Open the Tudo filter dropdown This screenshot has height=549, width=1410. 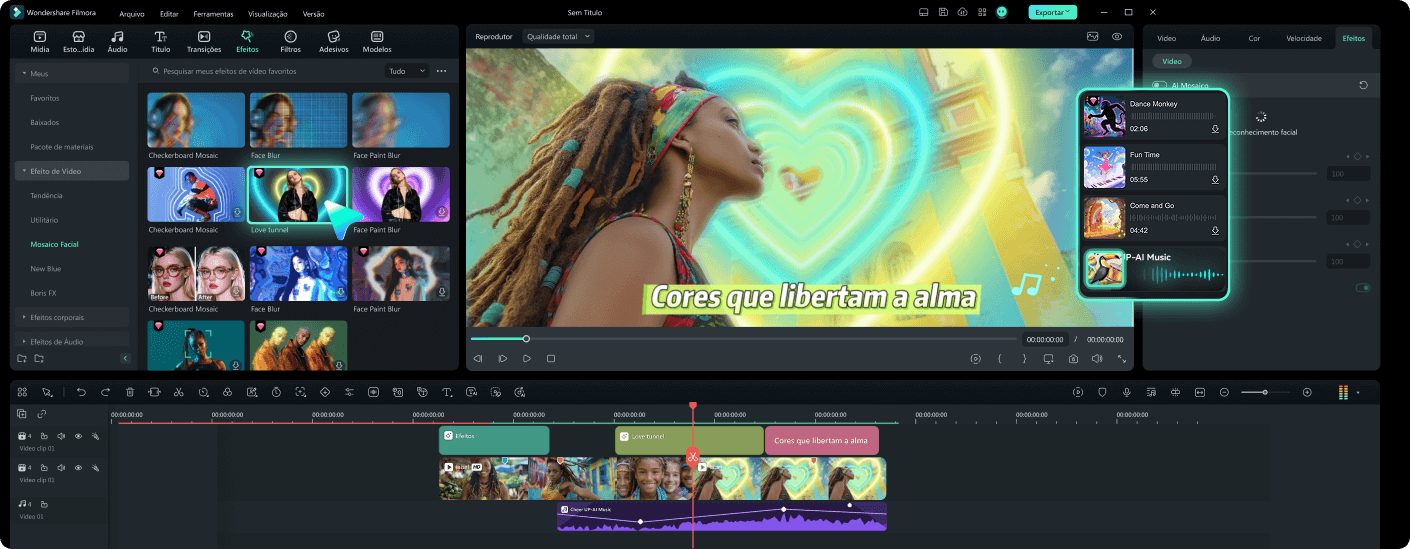tap(407, 71)
